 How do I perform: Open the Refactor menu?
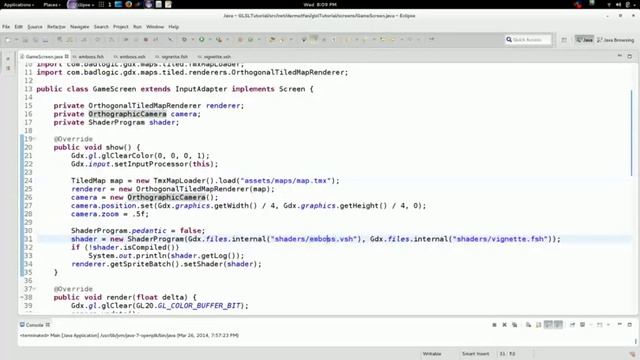(56, 27)
